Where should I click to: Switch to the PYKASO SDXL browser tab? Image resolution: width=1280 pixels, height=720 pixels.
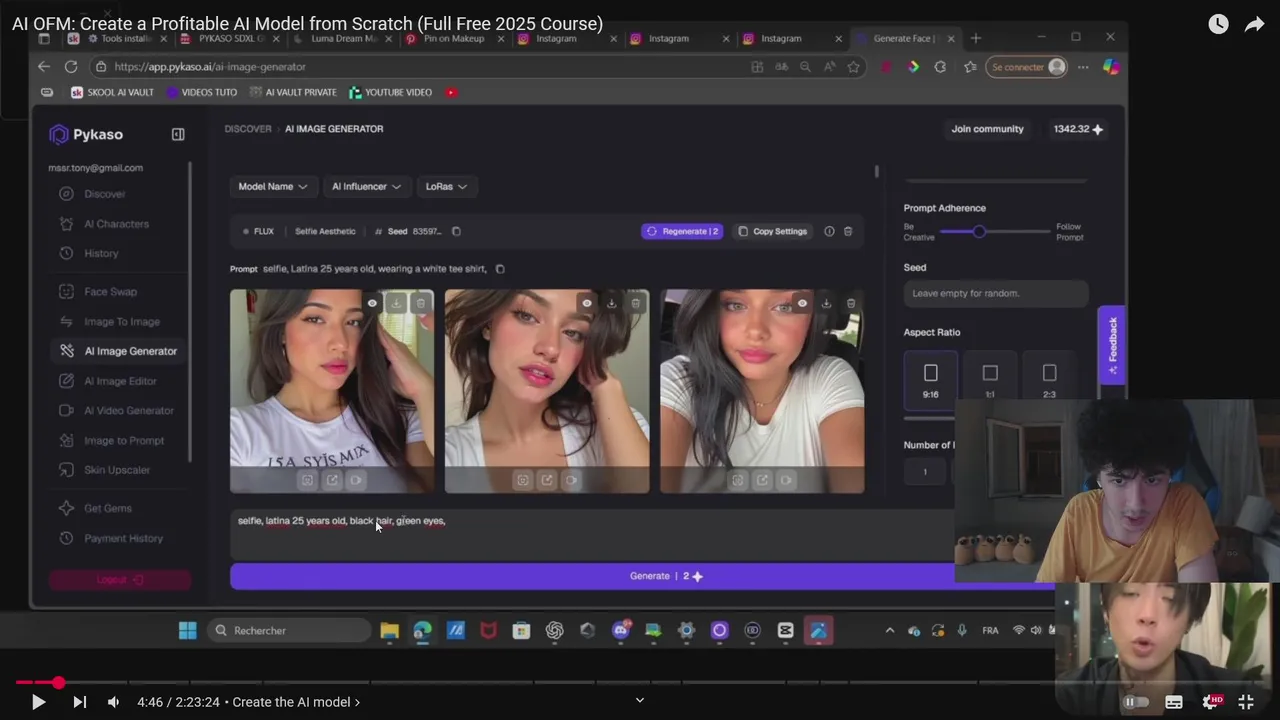coord(230,39)
